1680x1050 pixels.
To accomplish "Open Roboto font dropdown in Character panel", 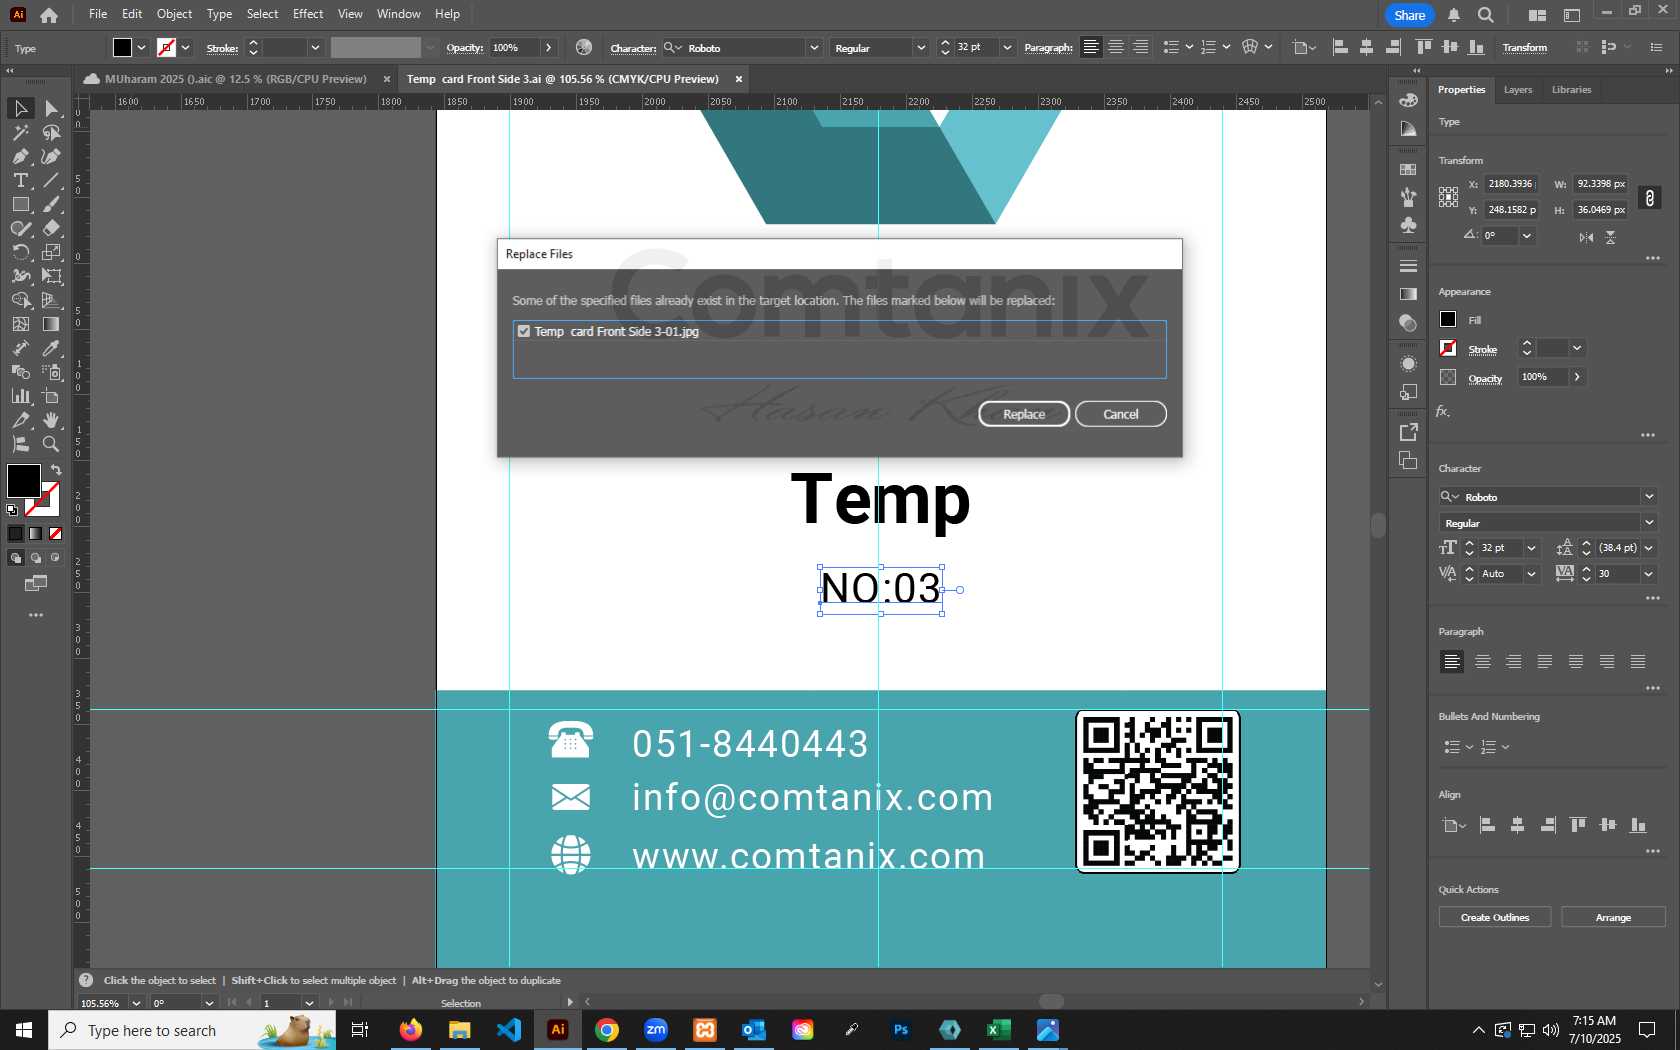I will coord(1649,497).
